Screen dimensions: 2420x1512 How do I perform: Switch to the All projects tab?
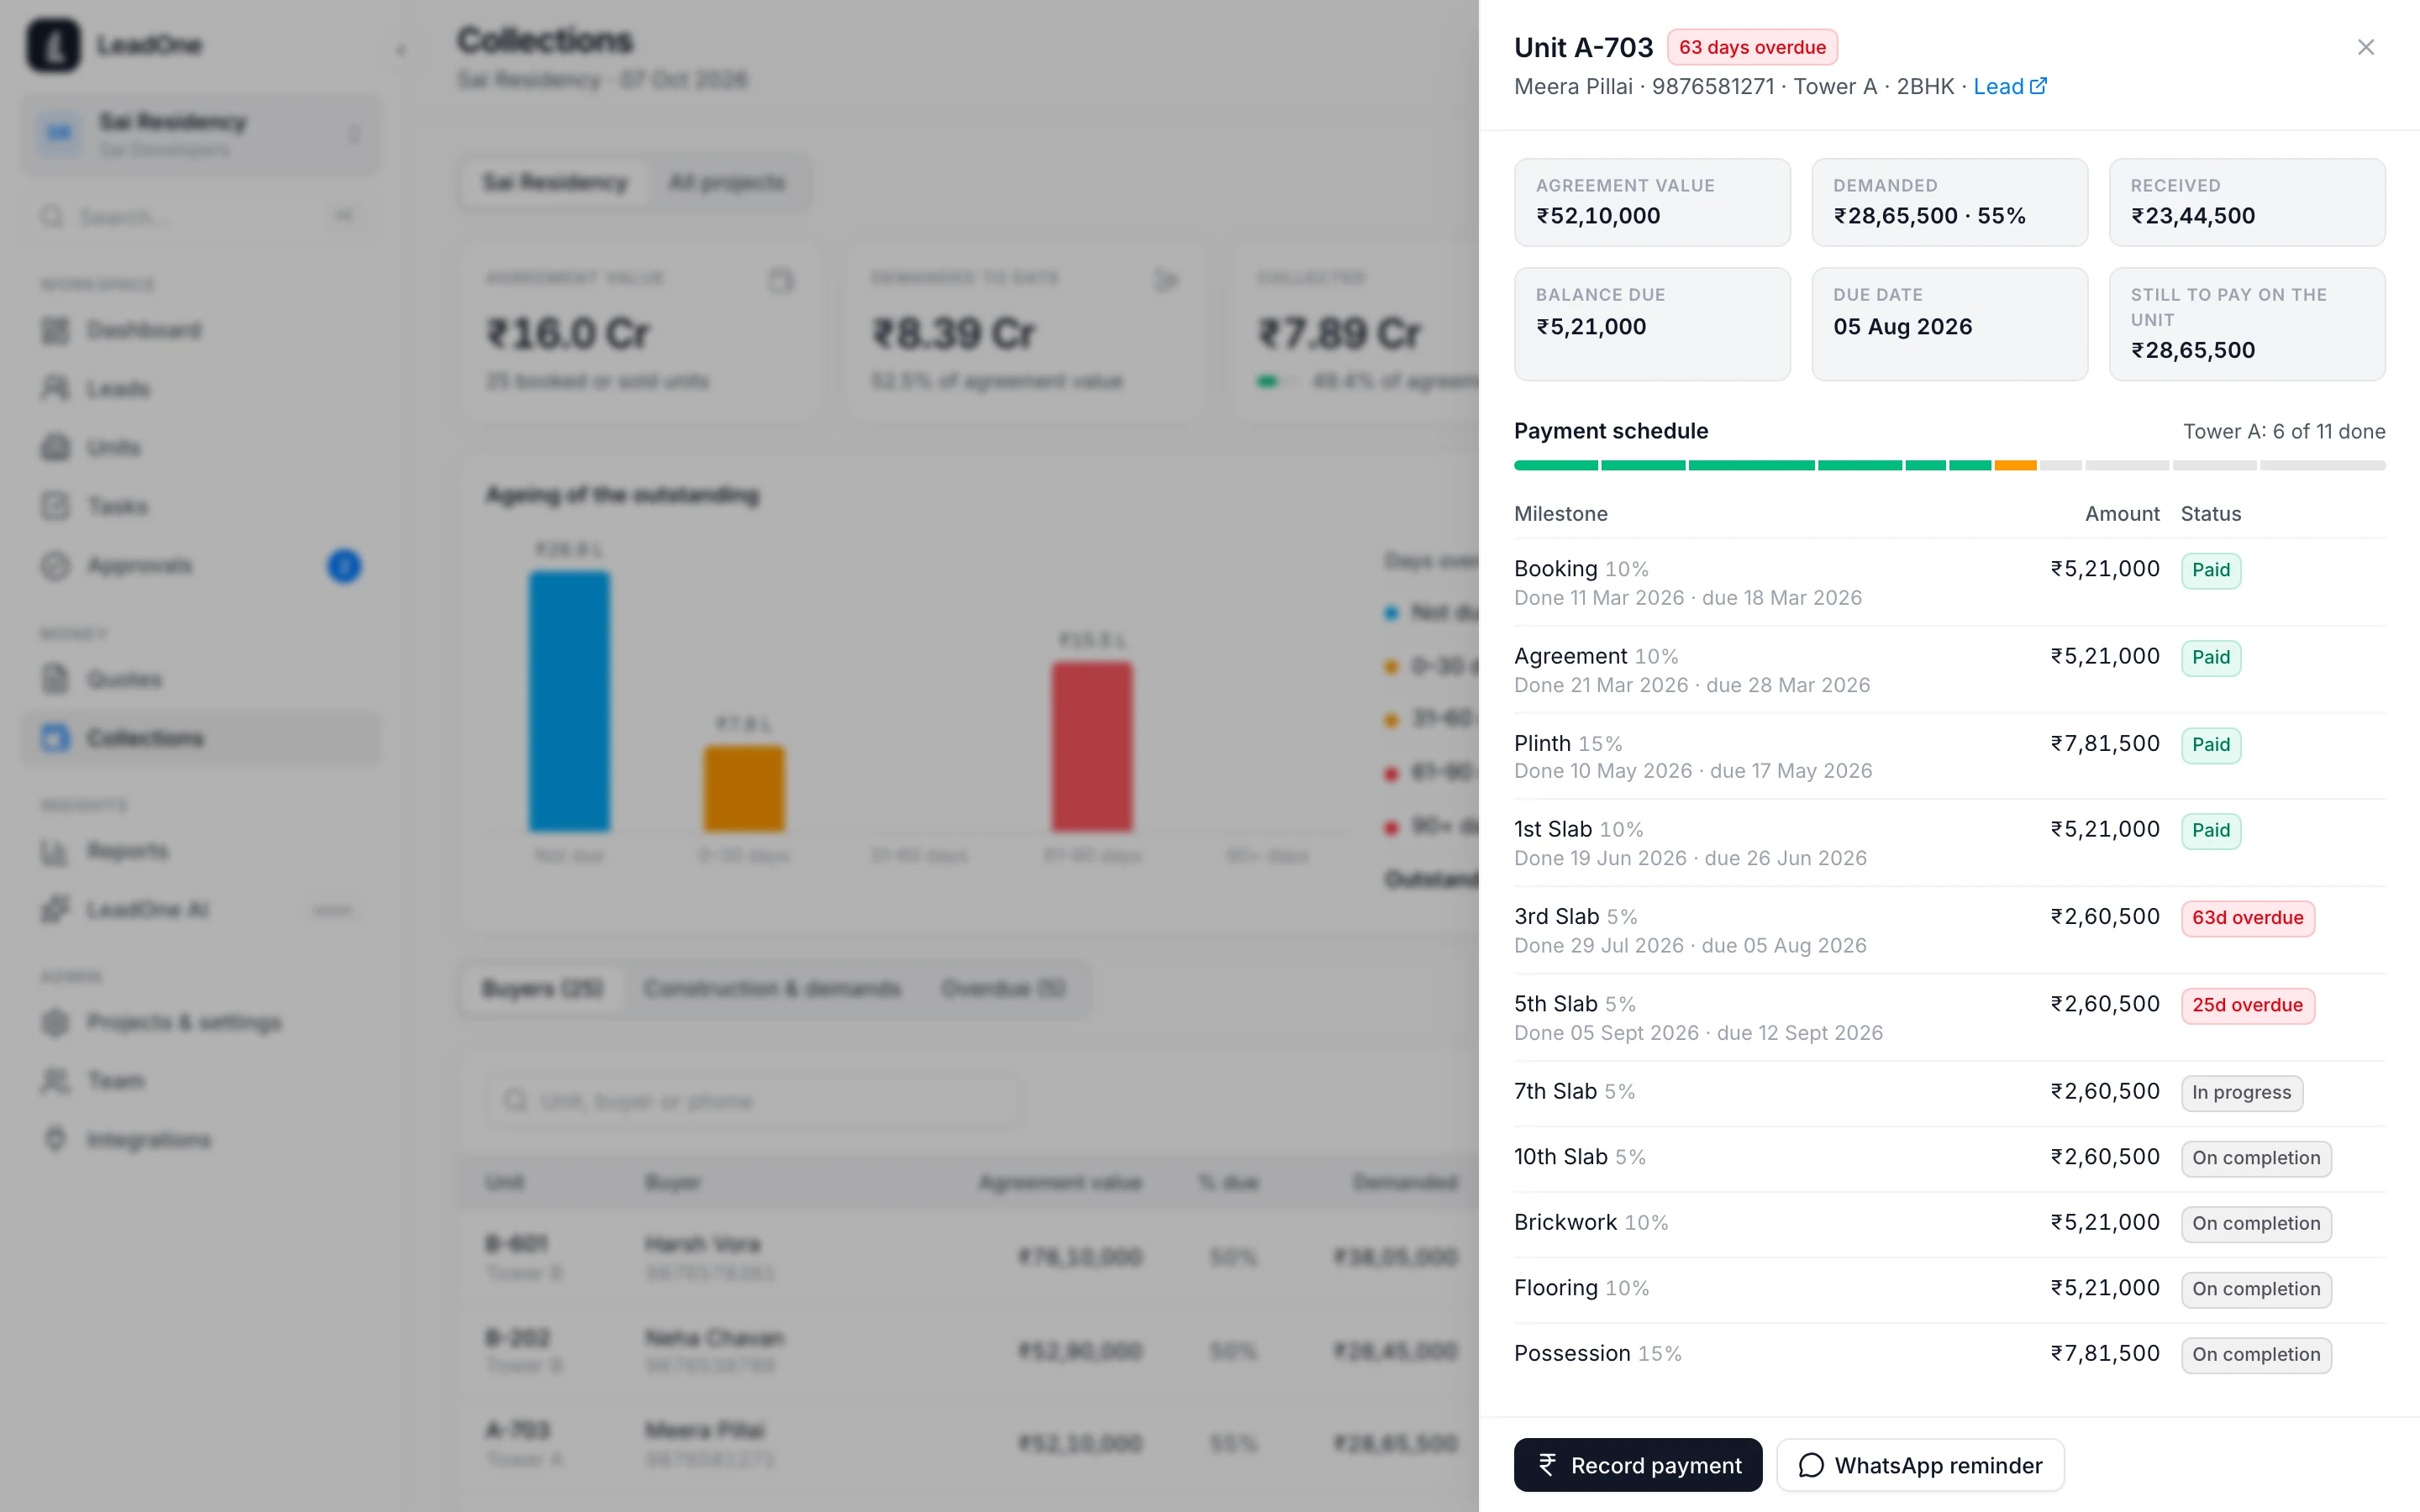(x=727, y=183)
